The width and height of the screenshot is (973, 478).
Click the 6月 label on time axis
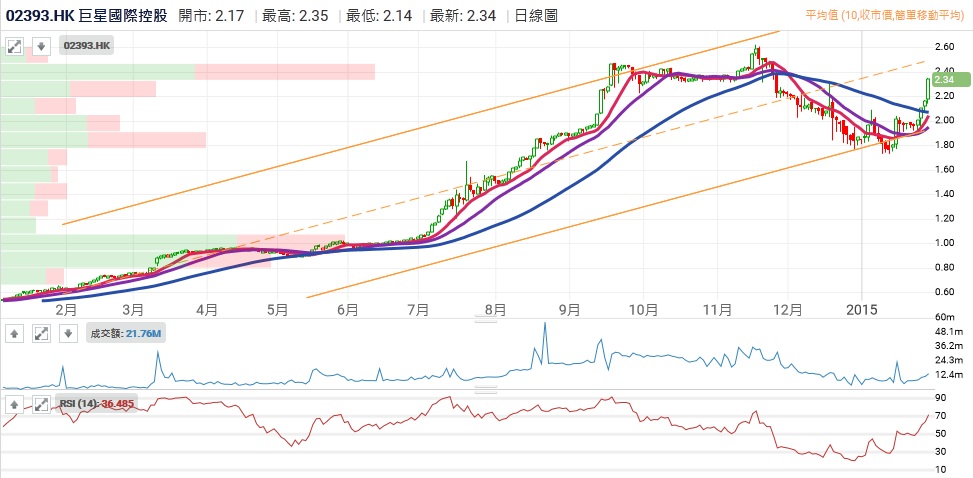pyautogui.click(x=348, y=310)
